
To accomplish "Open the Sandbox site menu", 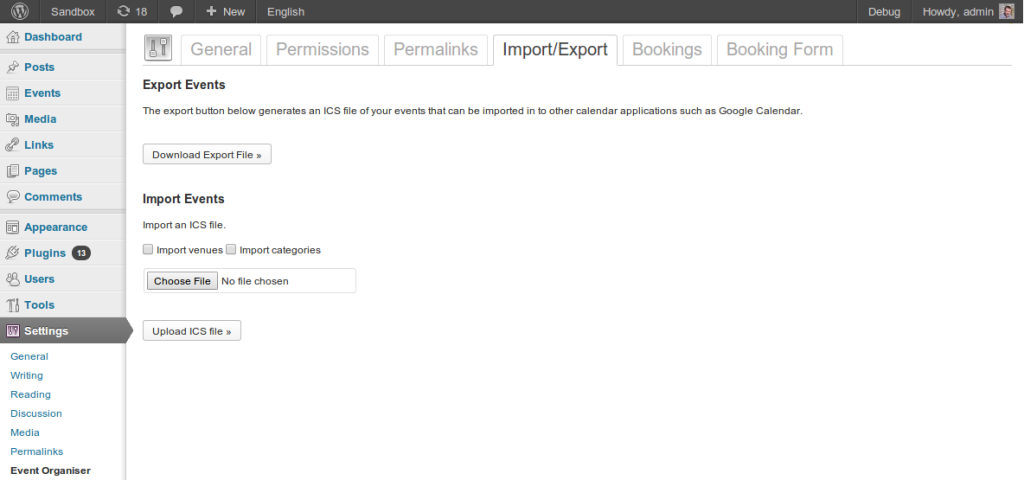I will (x=72, y=12).
